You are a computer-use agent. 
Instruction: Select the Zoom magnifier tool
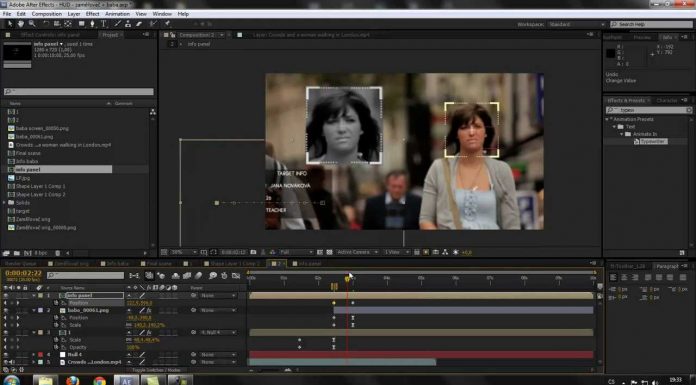32,24
